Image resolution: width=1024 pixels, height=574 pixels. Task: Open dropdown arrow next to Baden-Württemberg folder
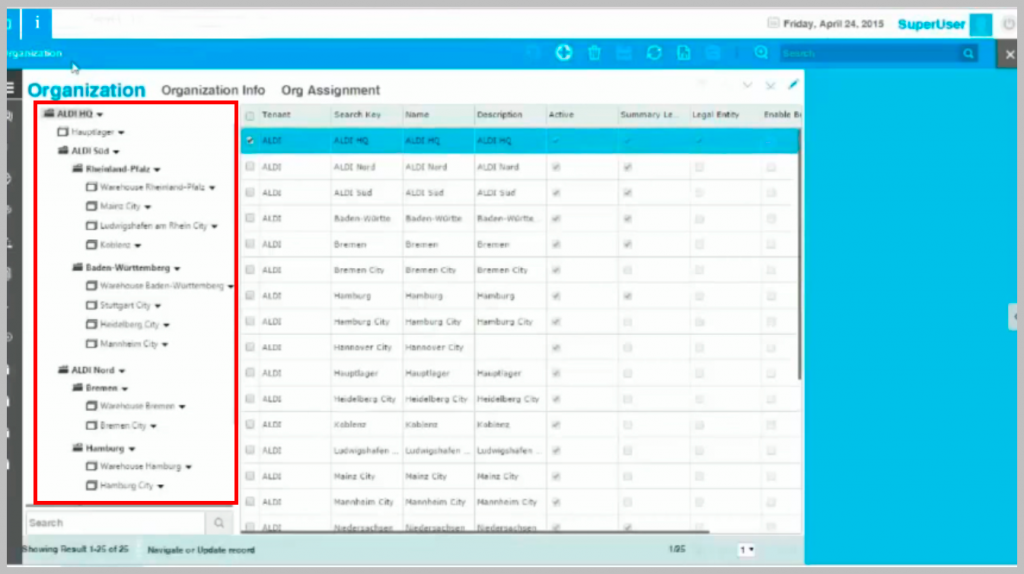[177, 268]
